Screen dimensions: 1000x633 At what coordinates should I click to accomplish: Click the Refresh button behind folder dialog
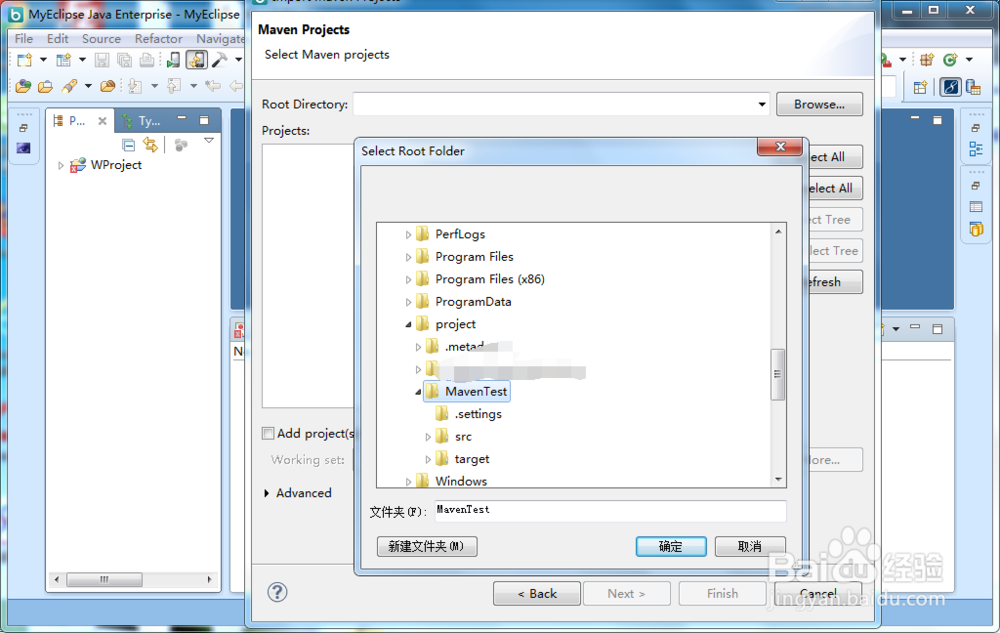click(834, 282)
